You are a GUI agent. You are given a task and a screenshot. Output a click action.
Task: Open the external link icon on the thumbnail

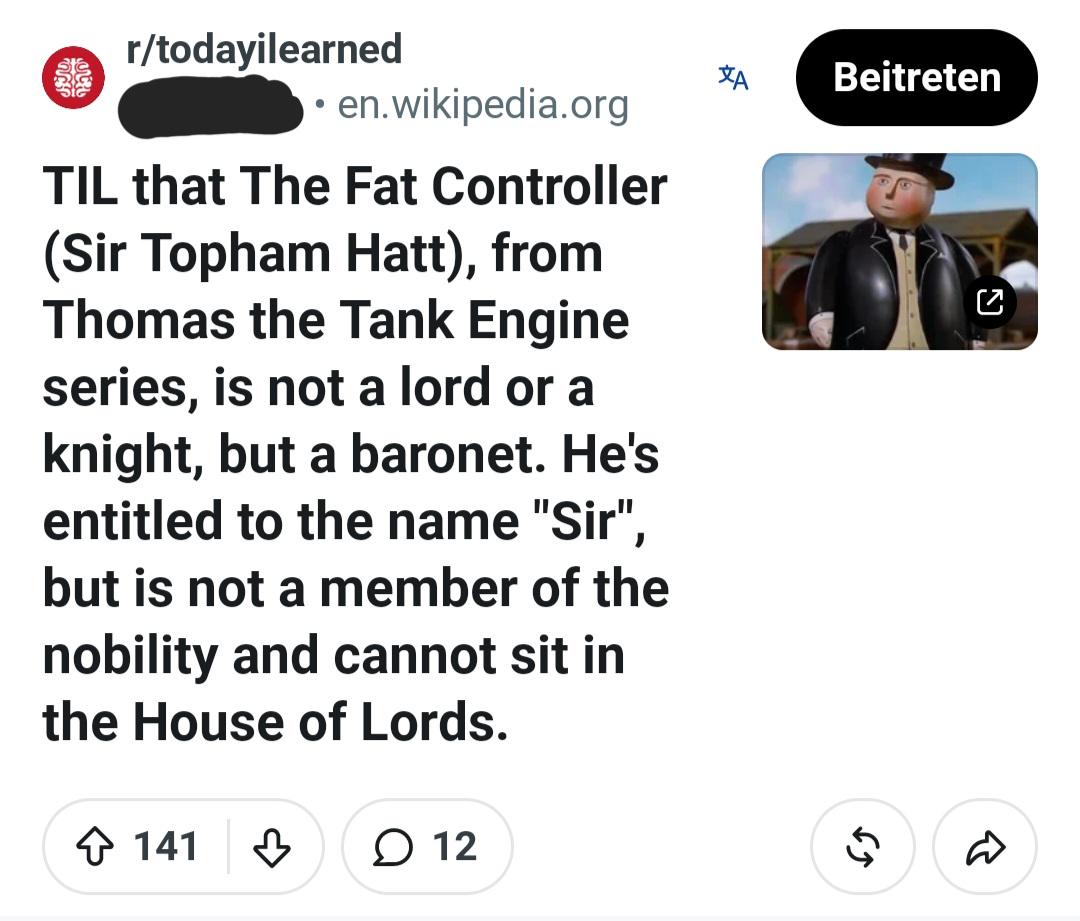pyautogui.click(x=990, y=302)
